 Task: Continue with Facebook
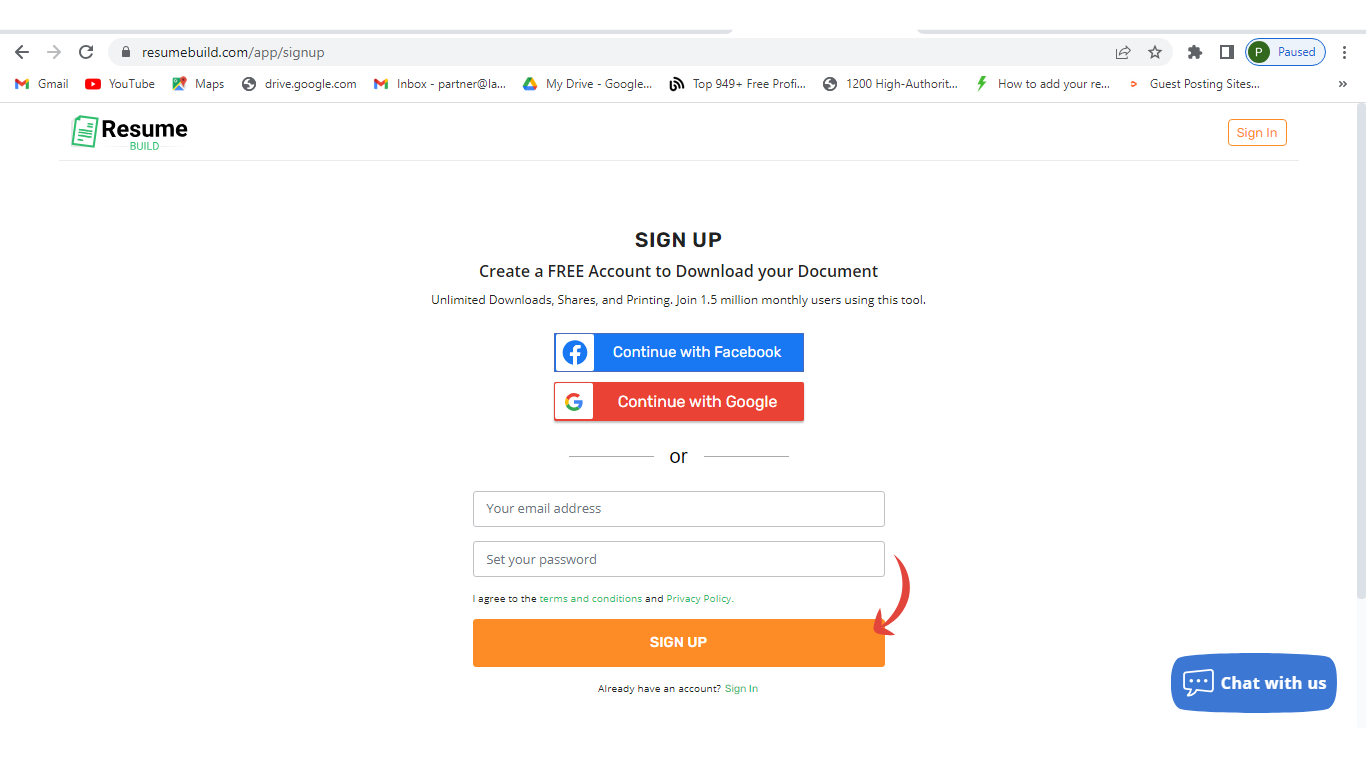point(679,352)
